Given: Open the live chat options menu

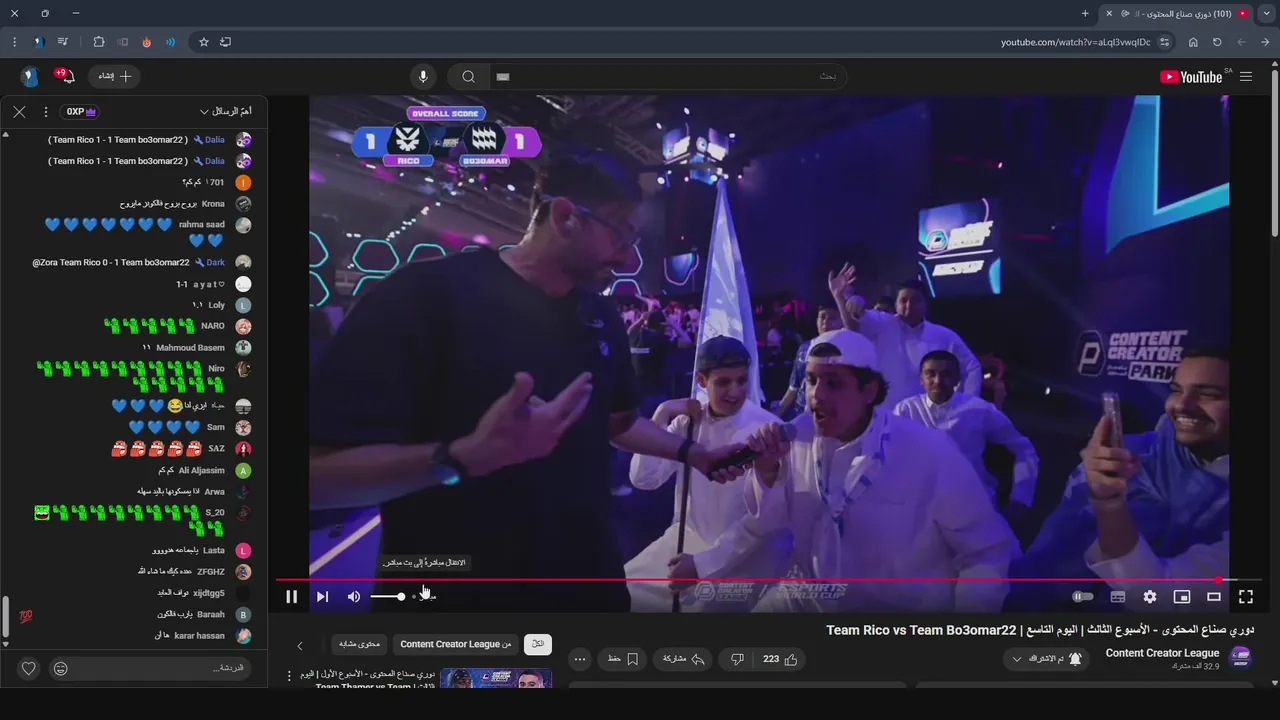Looking at the screenshot, I should click(45, 112).
